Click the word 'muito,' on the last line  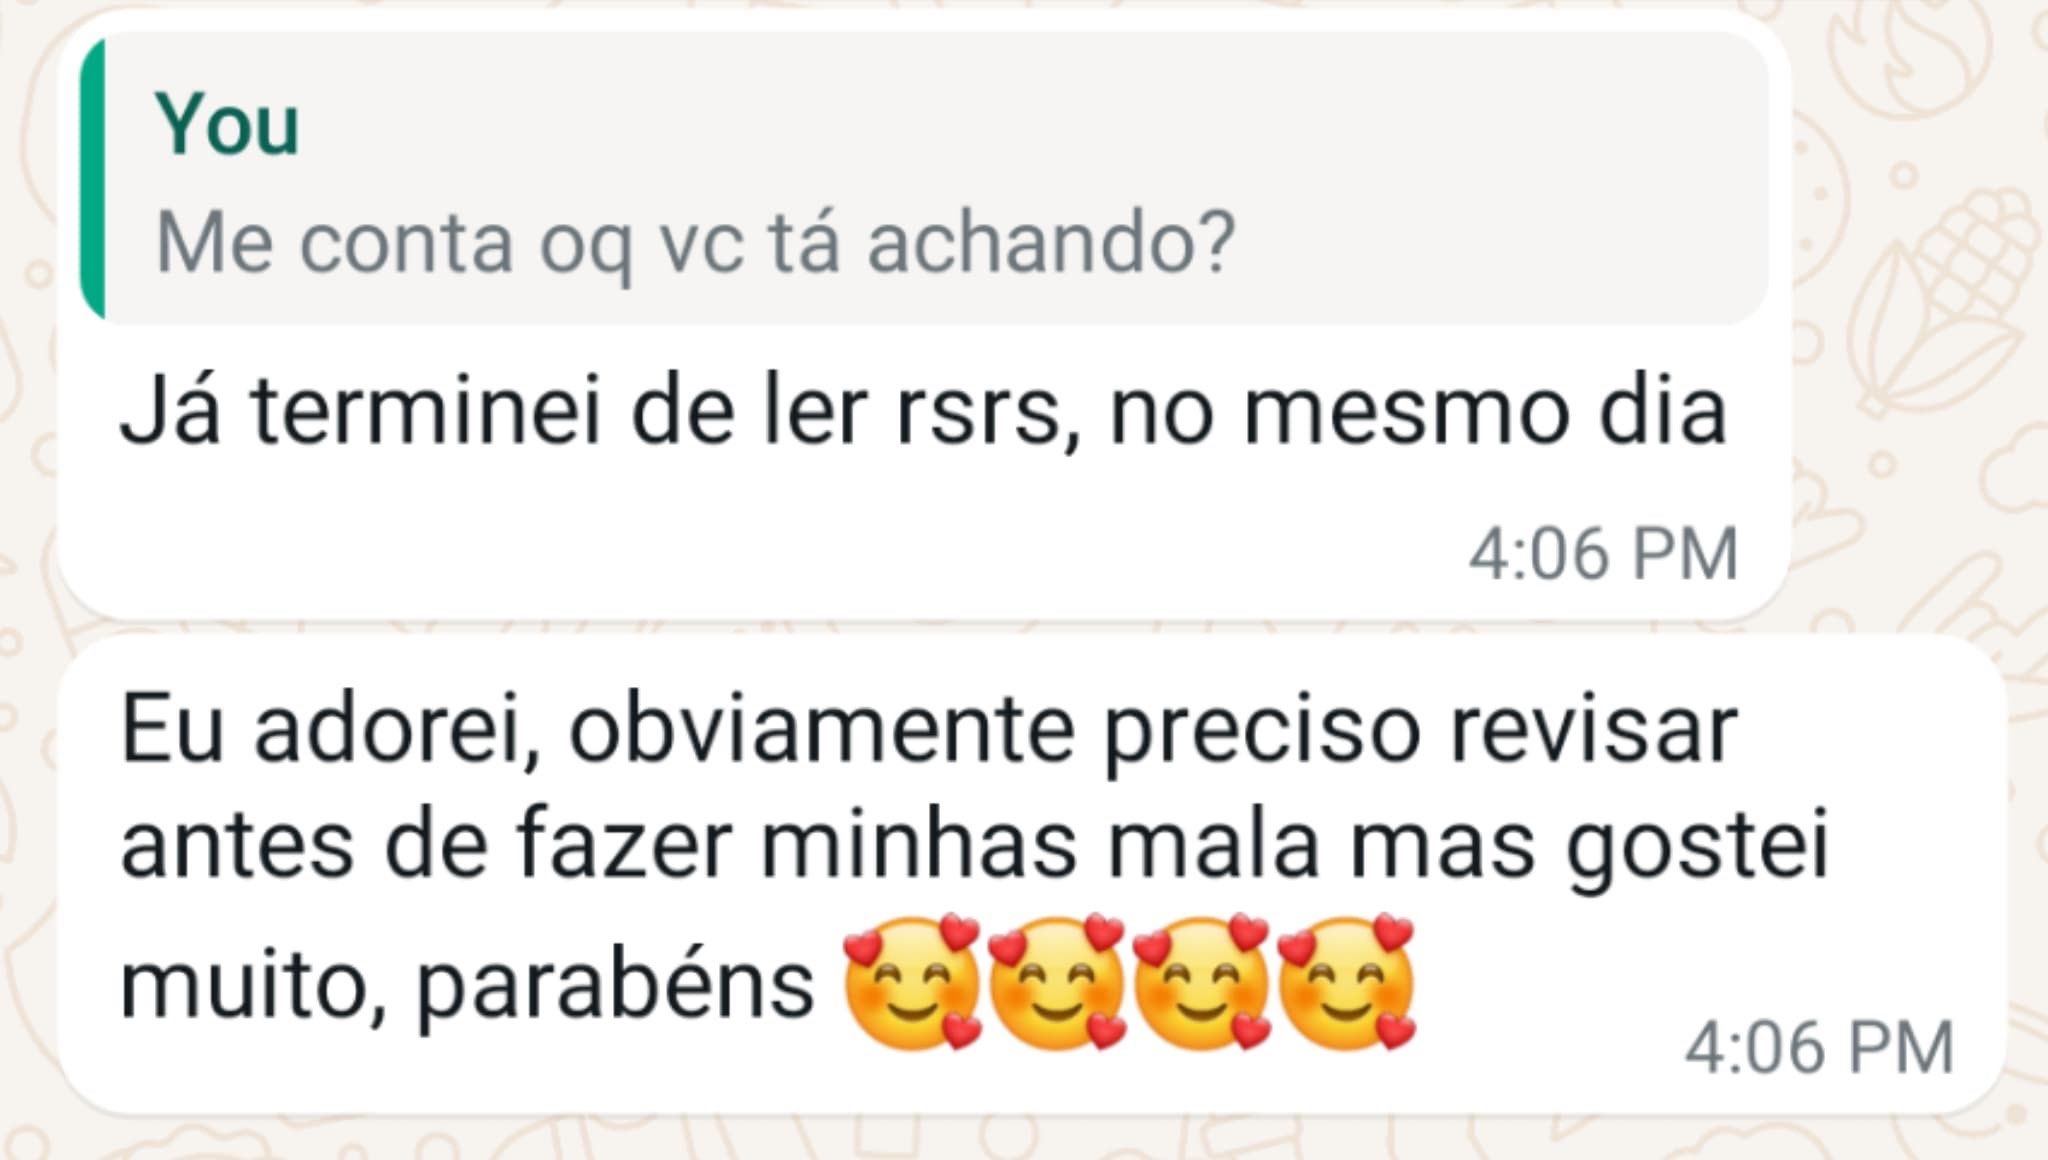coord(253,986)
